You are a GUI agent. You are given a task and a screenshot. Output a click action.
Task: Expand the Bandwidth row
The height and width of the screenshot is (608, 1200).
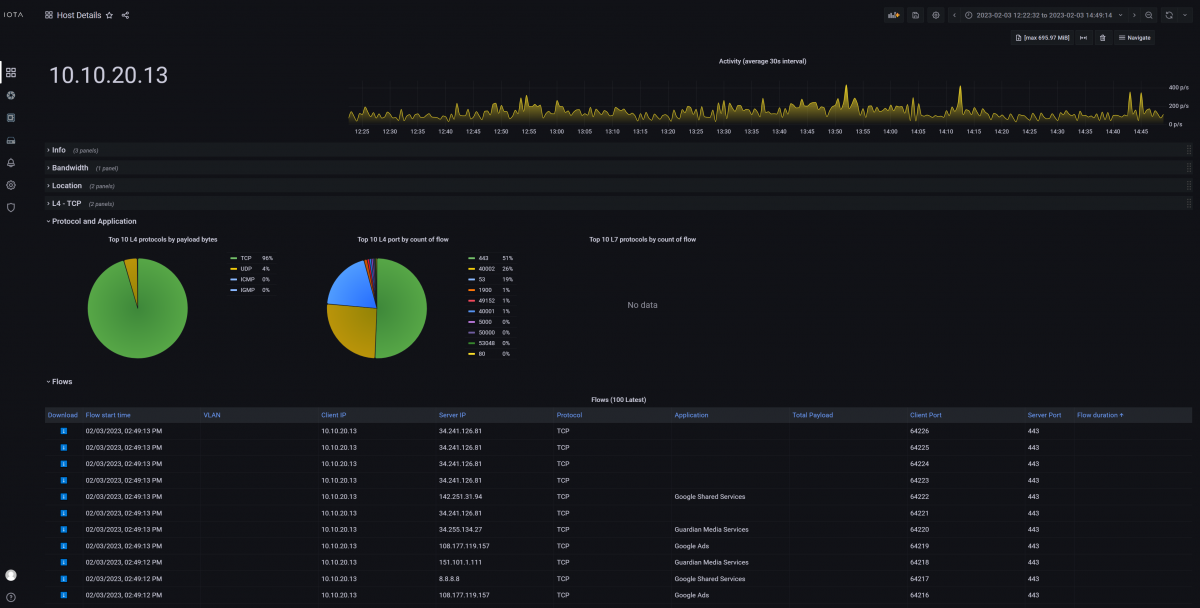(69, 168)
